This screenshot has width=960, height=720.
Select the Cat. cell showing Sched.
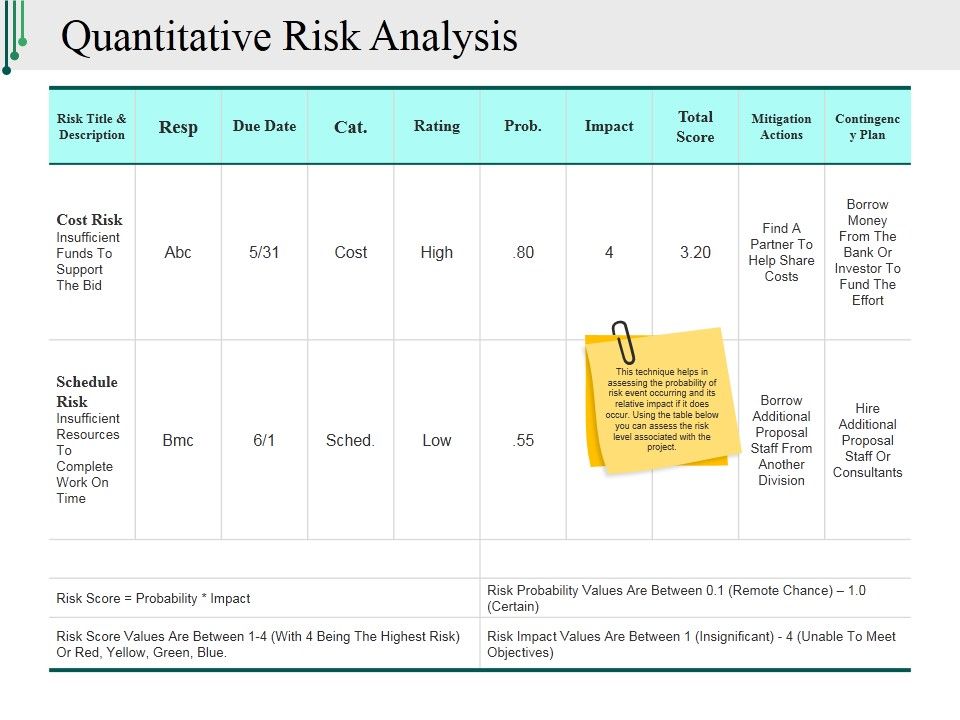pyautogui.click(x=351, y=440)
